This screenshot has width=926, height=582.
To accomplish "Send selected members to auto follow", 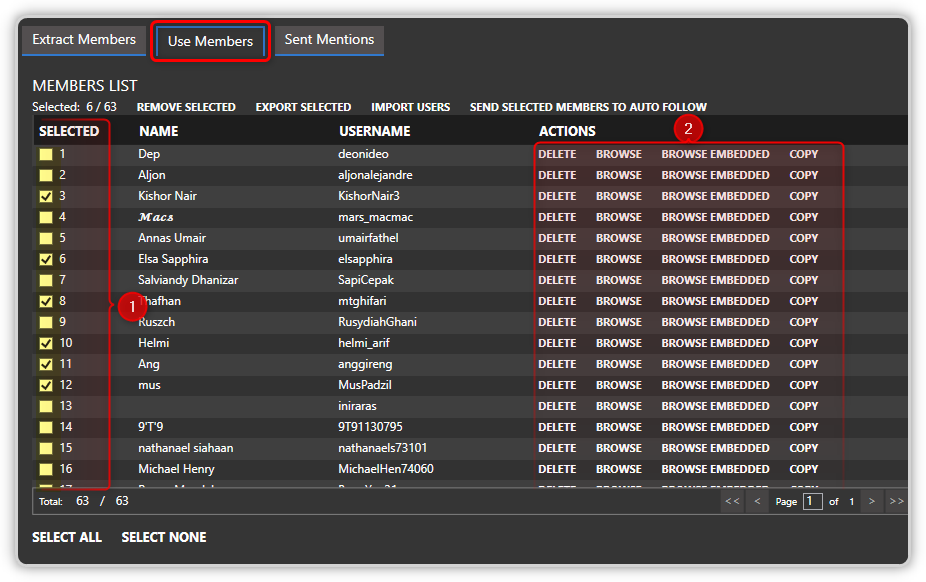I will [x=588, y=107].
